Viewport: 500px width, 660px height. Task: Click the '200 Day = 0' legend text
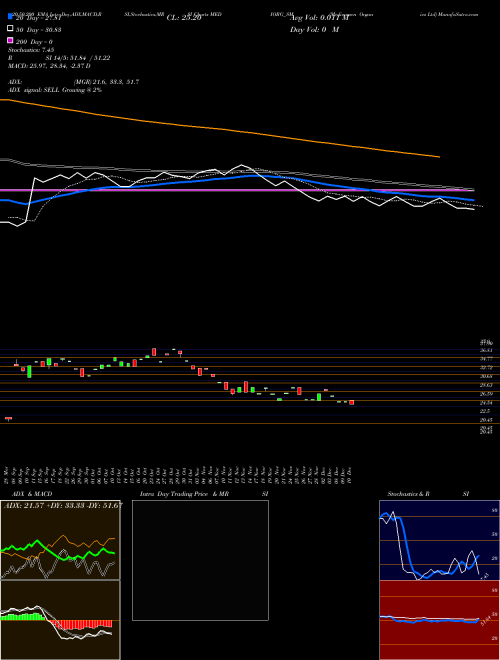coord(34,42)
